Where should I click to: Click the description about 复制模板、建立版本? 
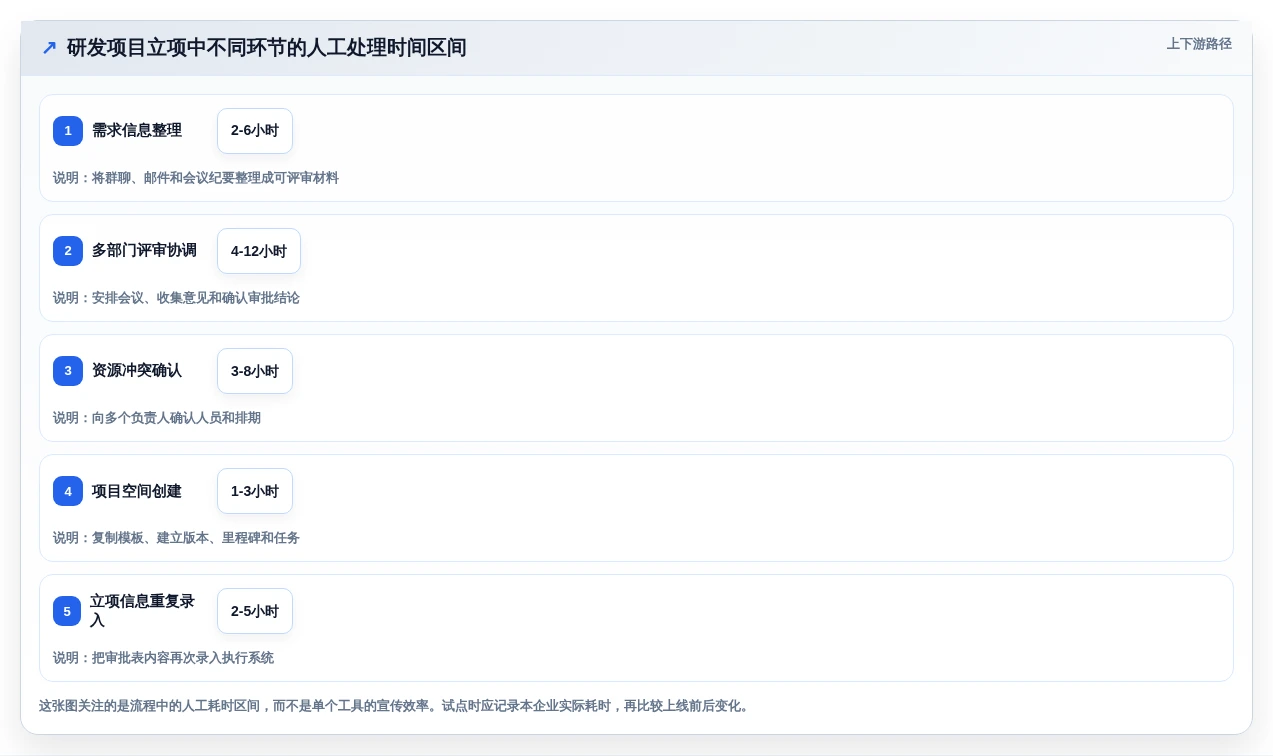click(x=176, y=538)
